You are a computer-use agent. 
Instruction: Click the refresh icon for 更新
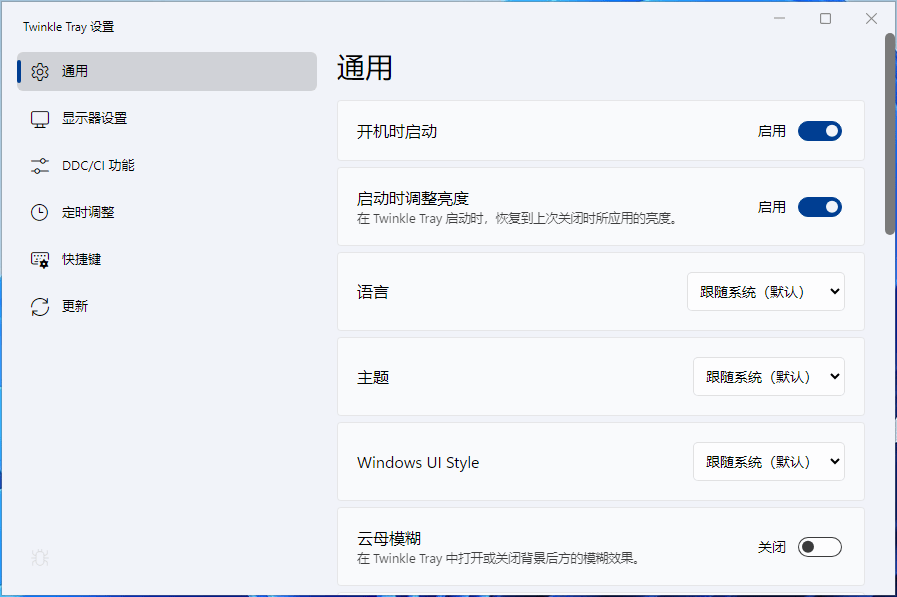point(40,306)
